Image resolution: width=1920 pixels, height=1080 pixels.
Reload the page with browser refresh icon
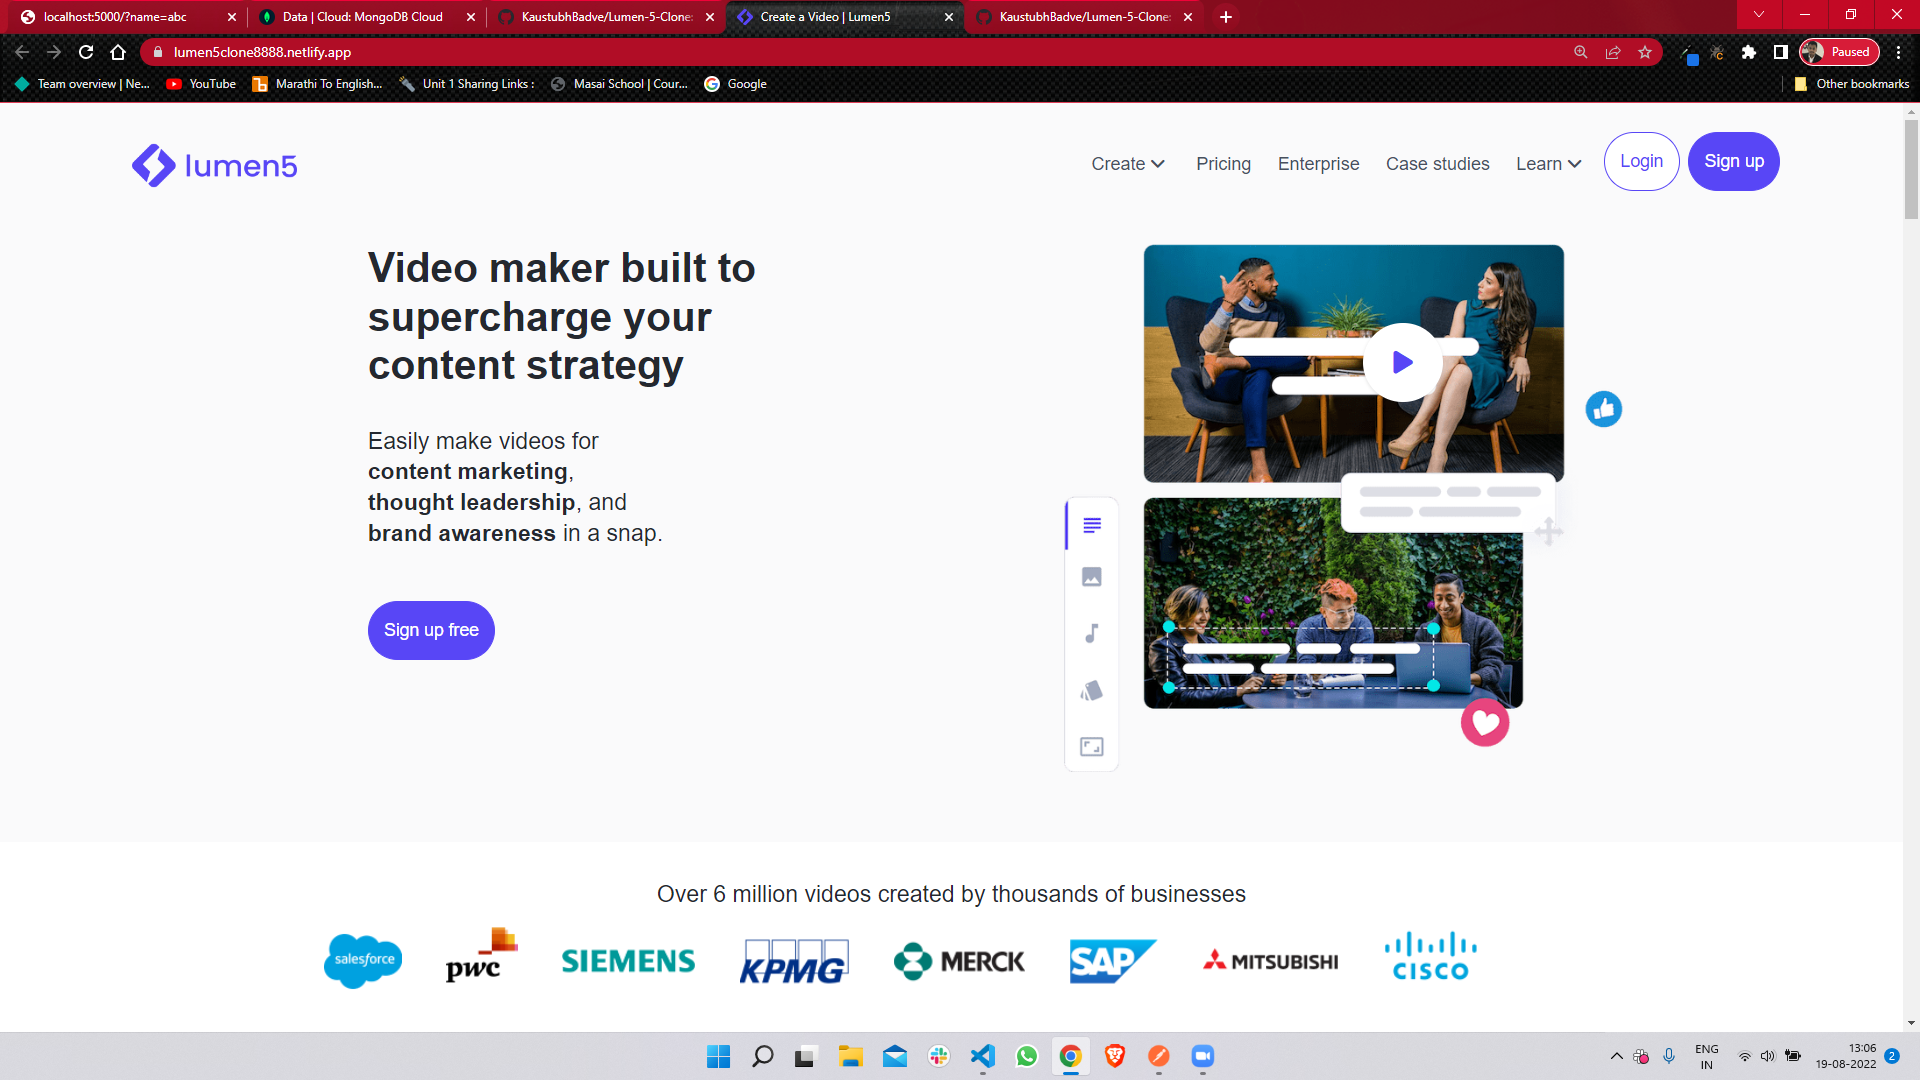pyautogui.click(x=86, y=52)
